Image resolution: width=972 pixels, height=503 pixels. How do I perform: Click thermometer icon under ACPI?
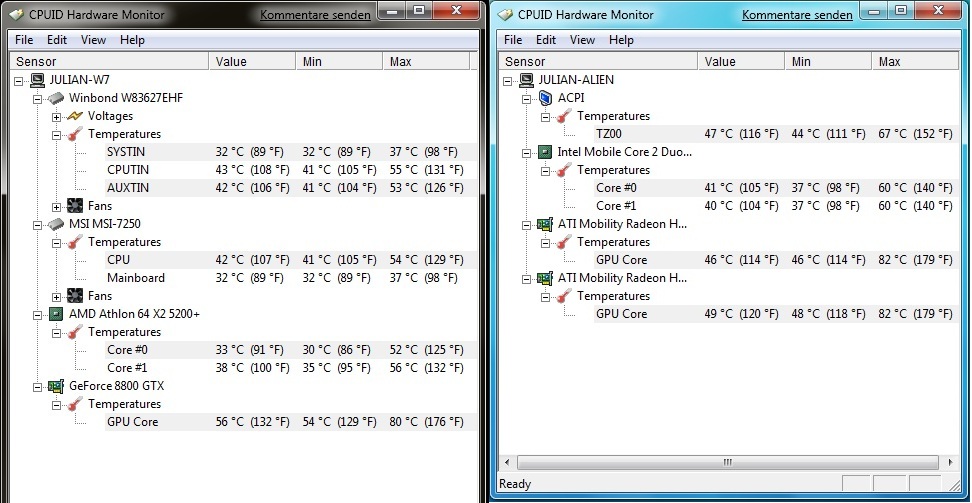[564, 116]
